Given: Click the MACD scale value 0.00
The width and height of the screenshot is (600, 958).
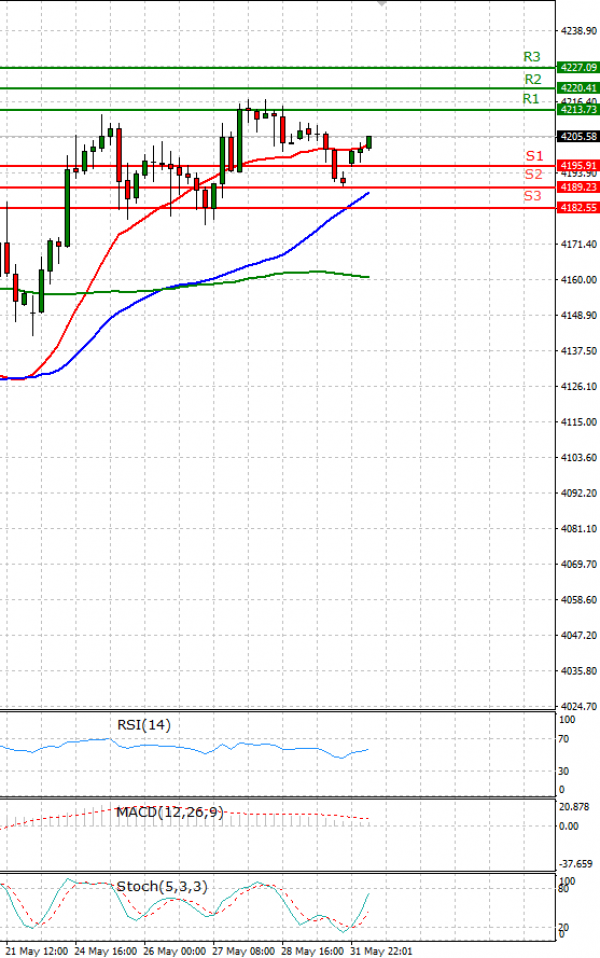Looking at the screenshot, I should click(569, 826).
